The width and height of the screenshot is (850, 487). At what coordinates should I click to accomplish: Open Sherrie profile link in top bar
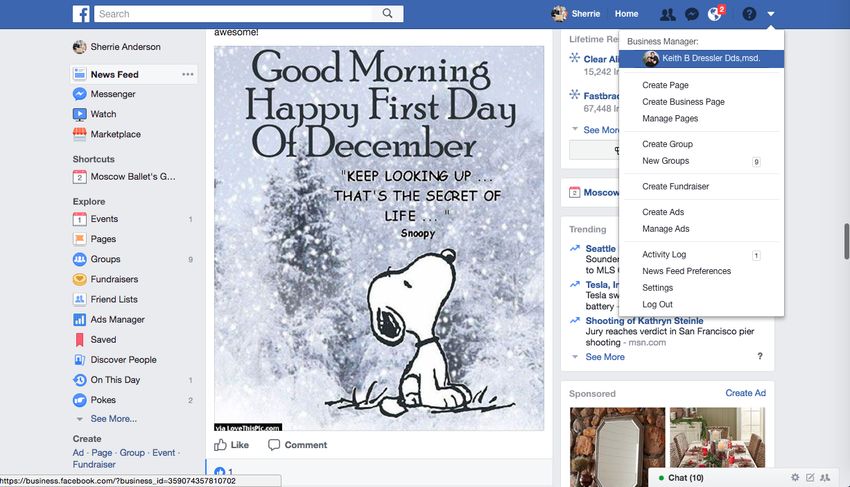point(585,14)
